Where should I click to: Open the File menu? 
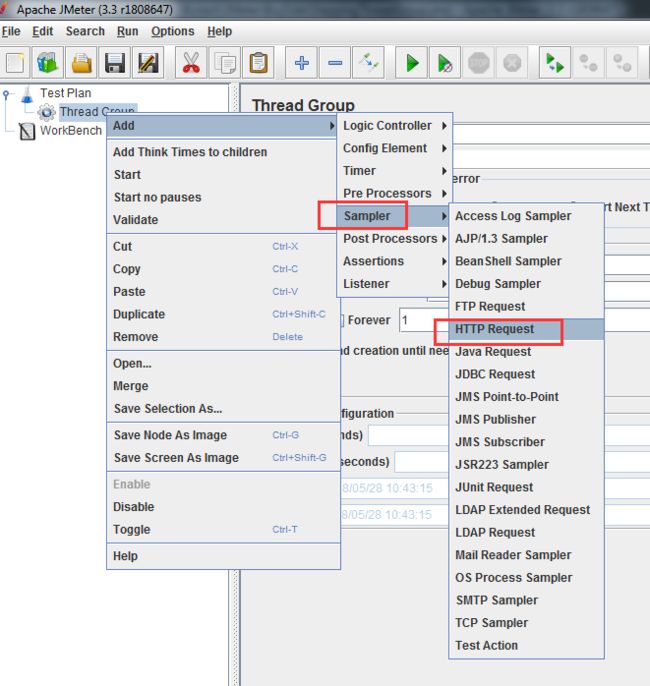[x=11, y=32]
